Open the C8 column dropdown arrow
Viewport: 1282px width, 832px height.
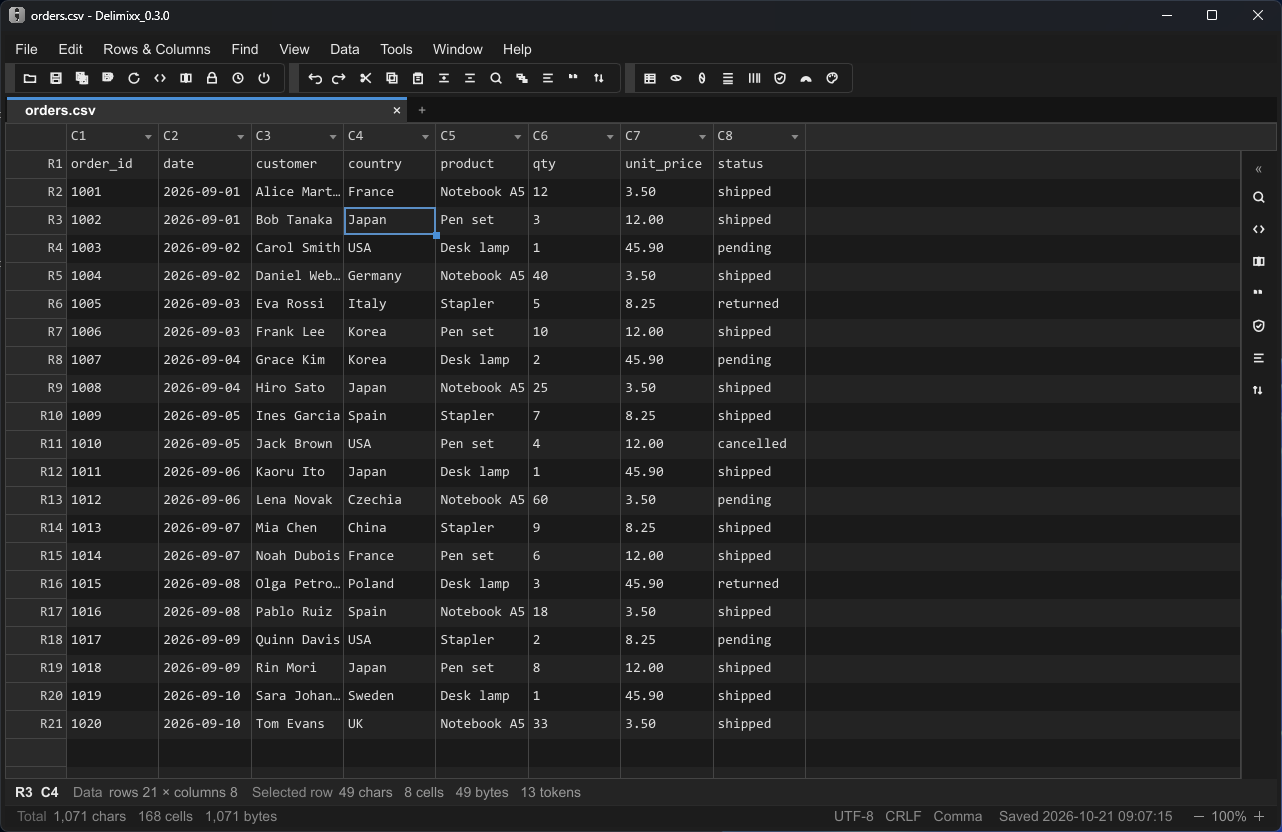(795, 136)
